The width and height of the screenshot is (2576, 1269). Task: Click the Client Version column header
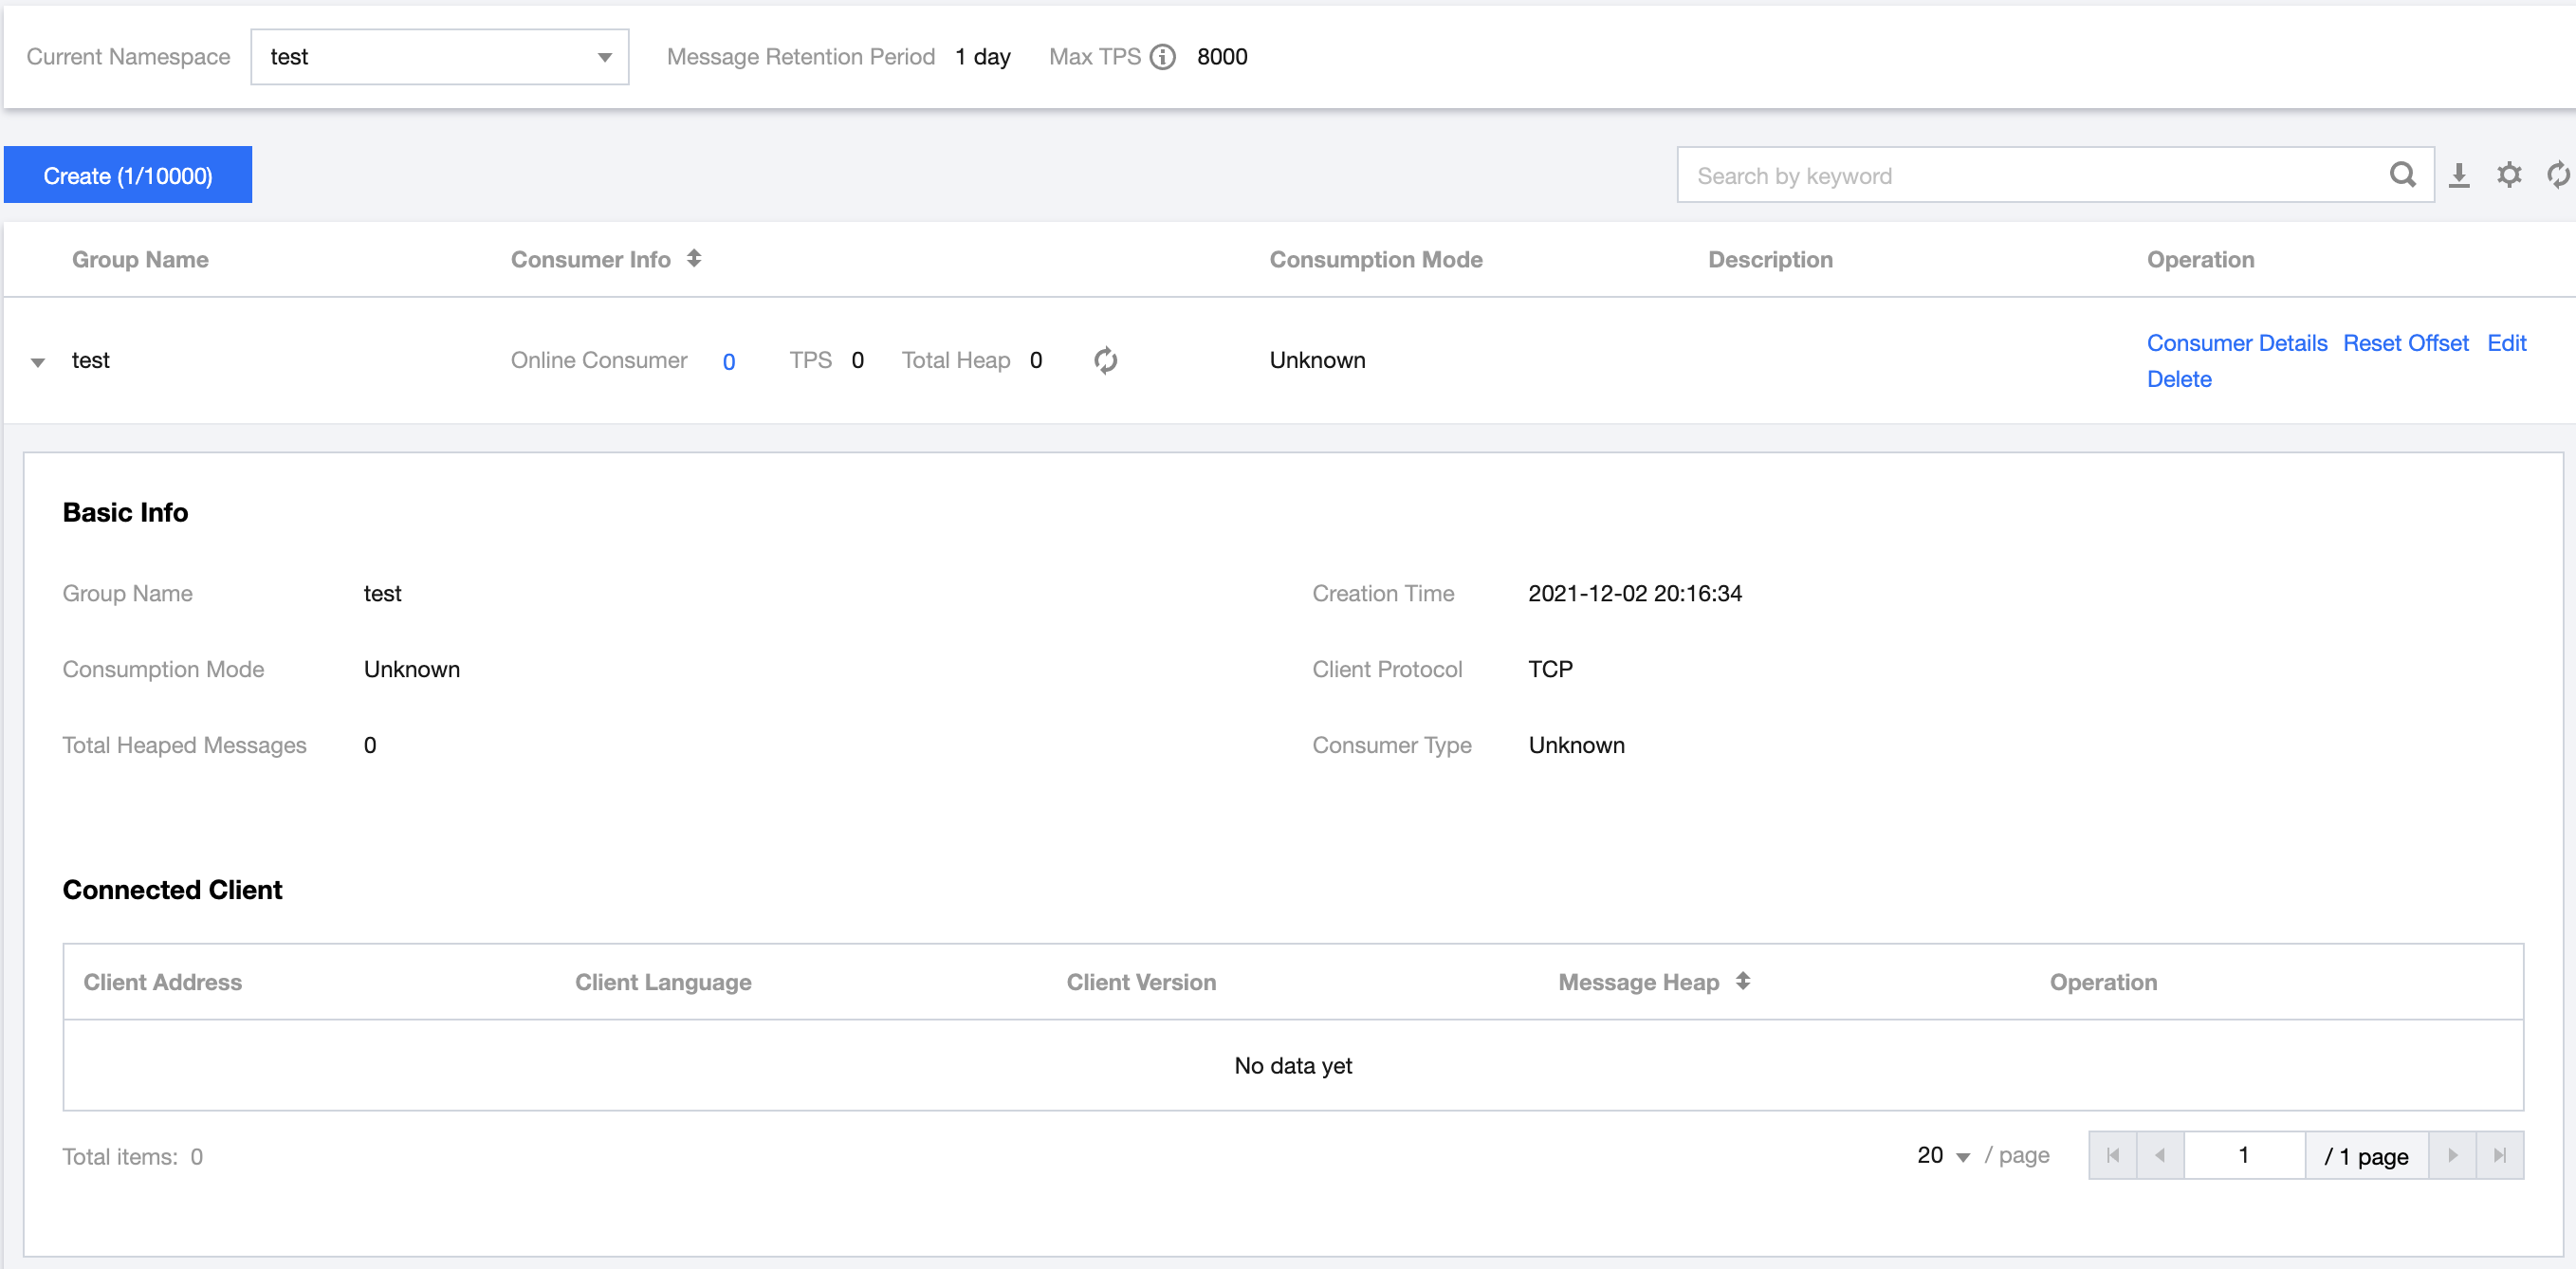click(x=1141, y=982)
